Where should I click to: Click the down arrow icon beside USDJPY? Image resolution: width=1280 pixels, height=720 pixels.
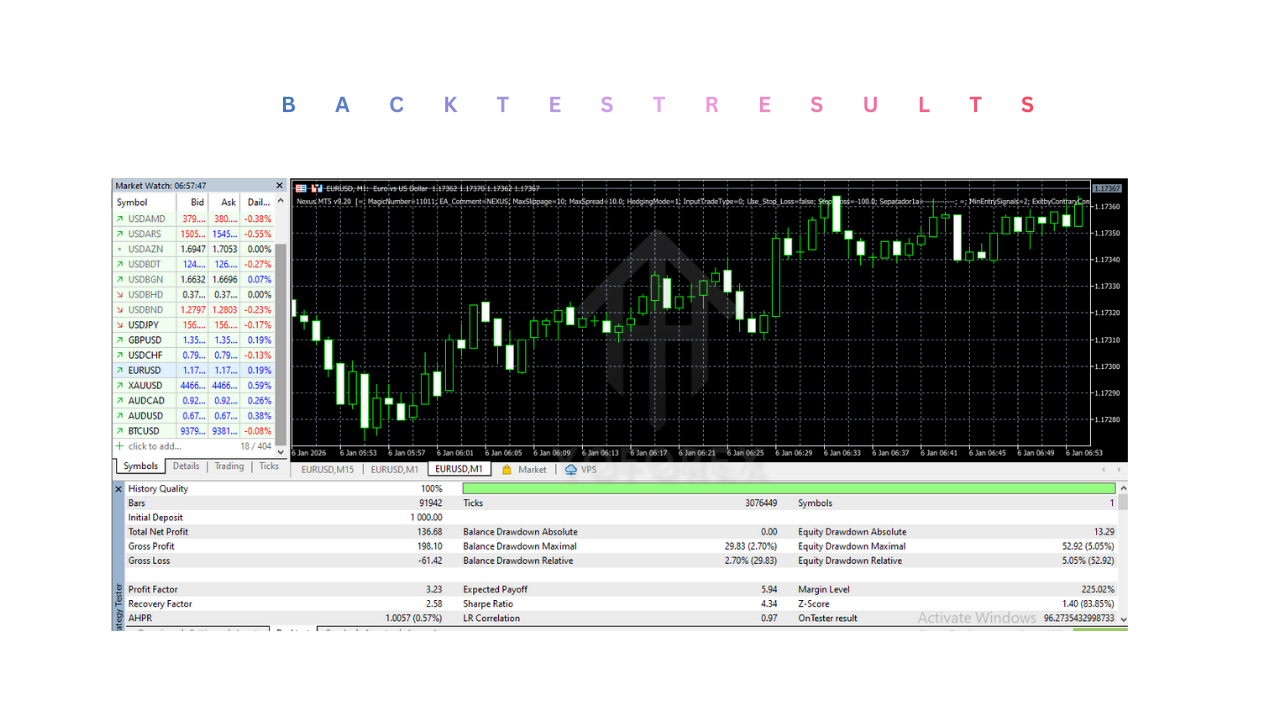point(120,325)
